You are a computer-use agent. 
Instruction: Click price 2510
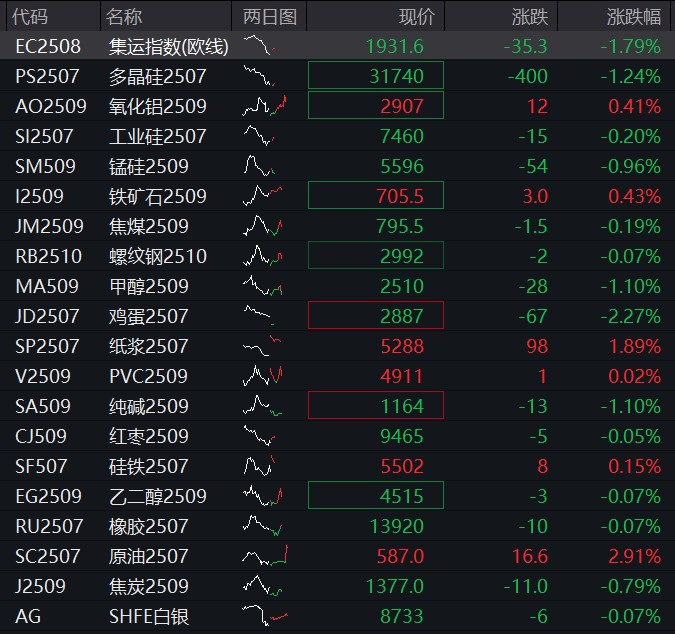pyautogui.click(x=402, y=286)
